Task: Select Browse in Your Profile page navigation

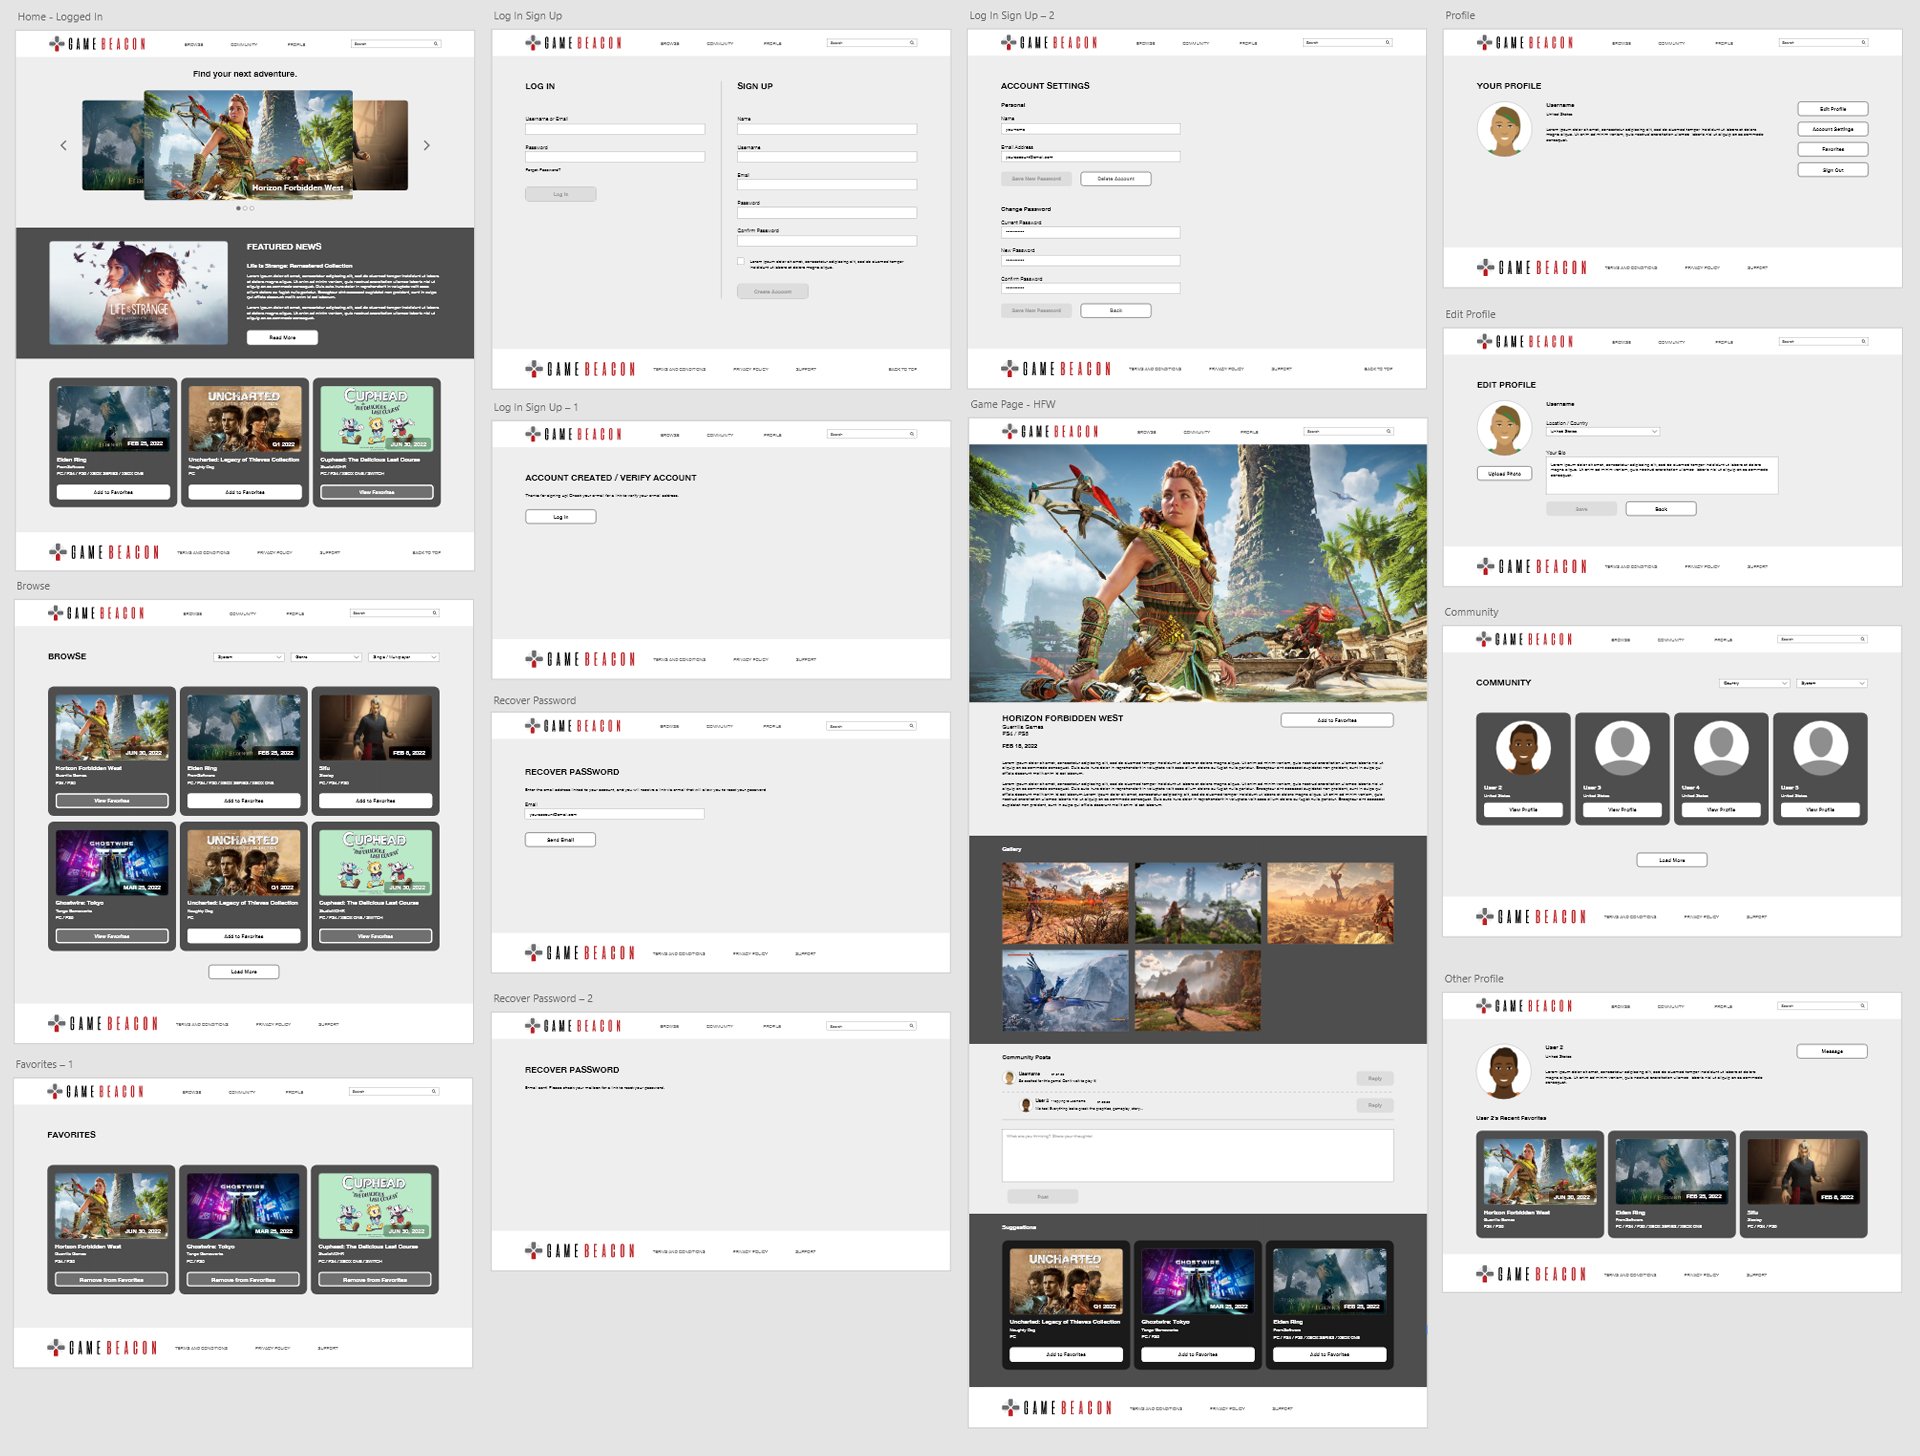Action: pos(1622,44)
